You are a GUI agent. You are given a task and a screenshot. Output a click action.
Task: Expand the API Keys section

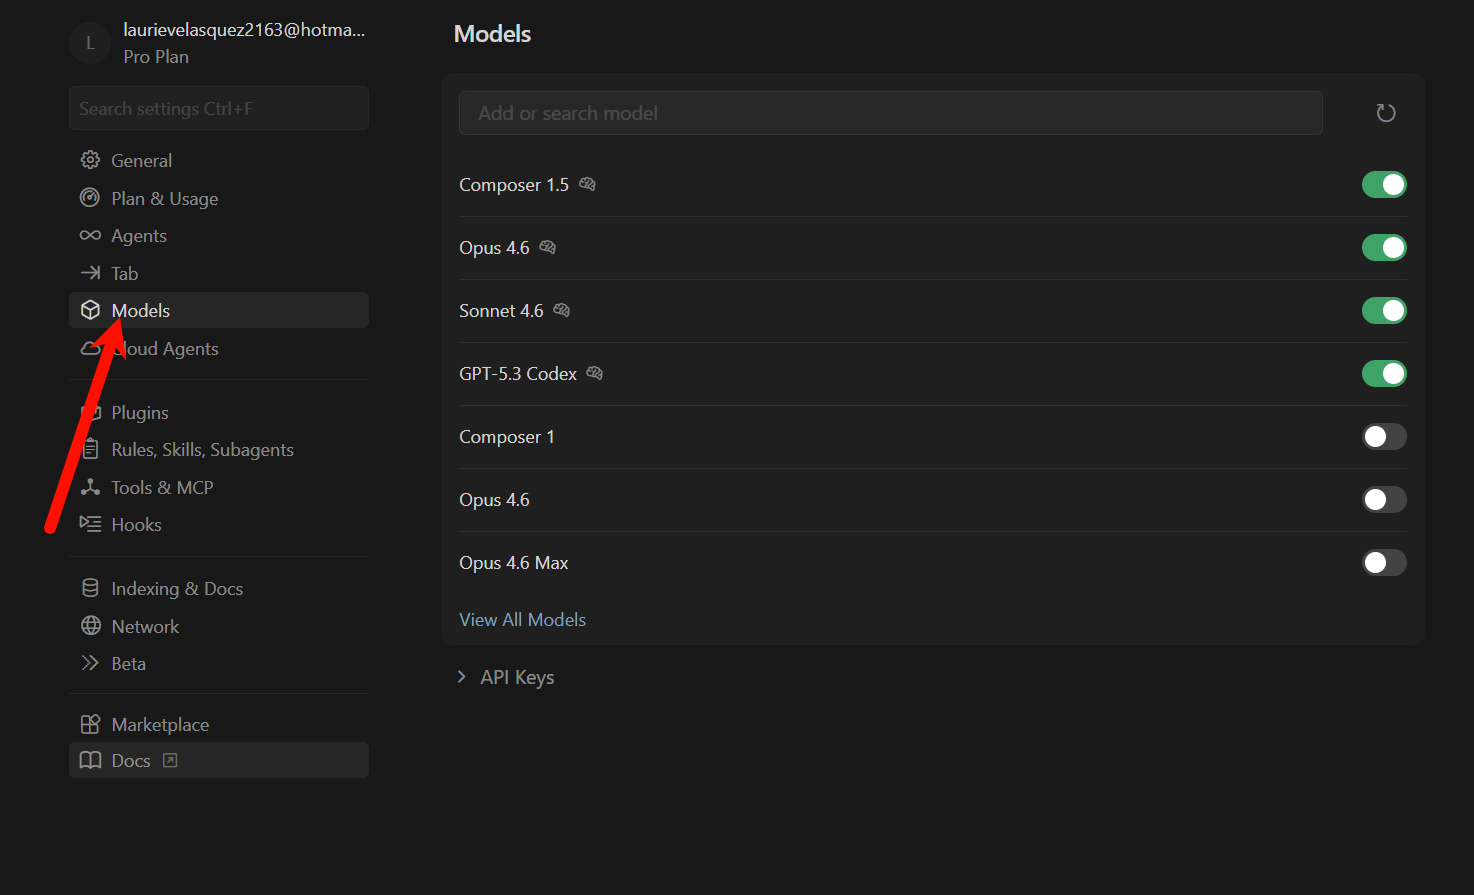pyautogui.click(x=505, y=677)
